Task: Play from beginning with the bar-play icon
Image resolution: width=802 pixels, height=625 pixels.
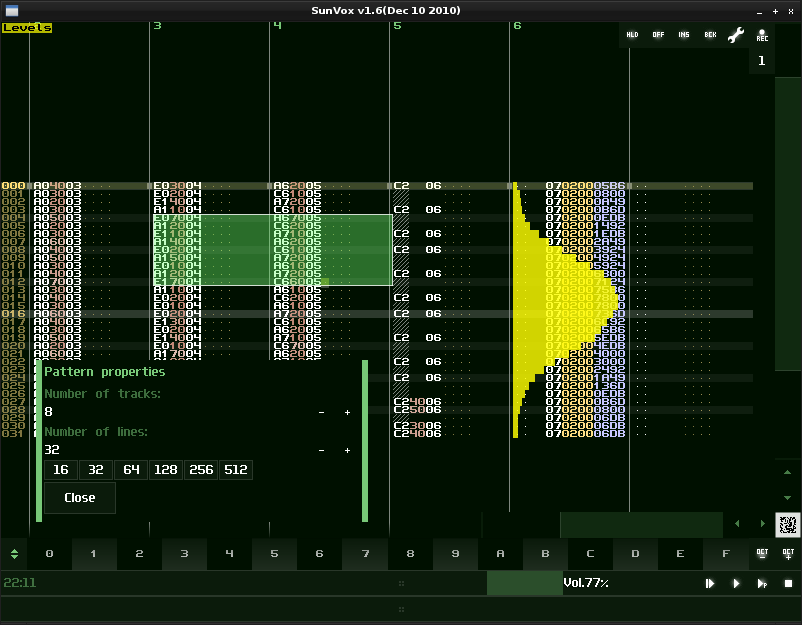Action: (710, 584)
